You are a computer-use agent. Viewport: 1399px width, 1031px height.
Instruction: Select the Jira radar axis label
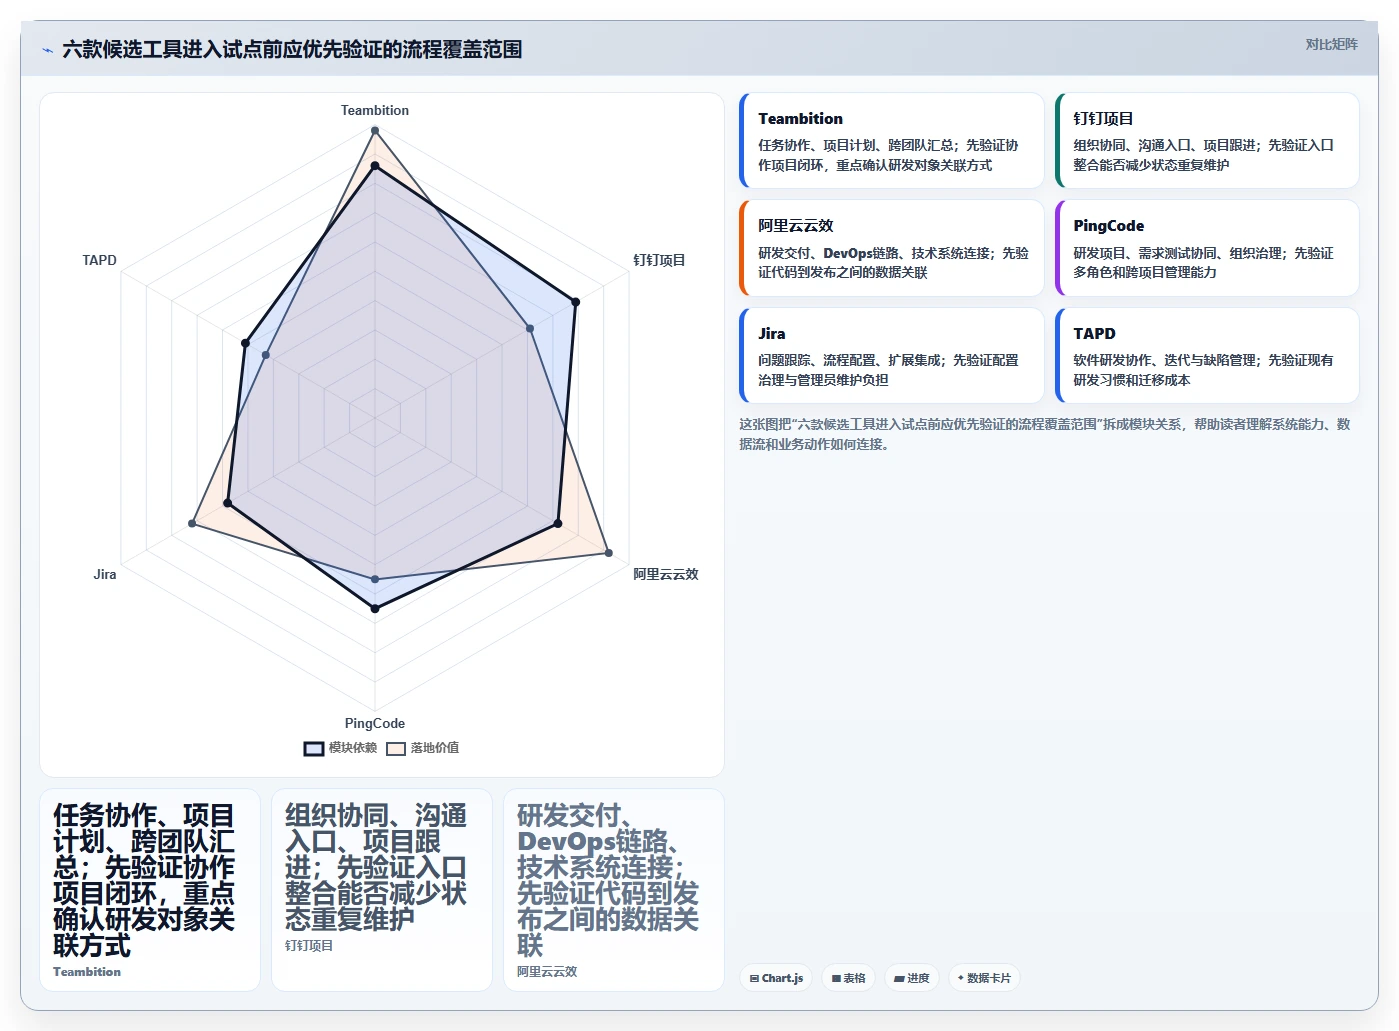105,574
